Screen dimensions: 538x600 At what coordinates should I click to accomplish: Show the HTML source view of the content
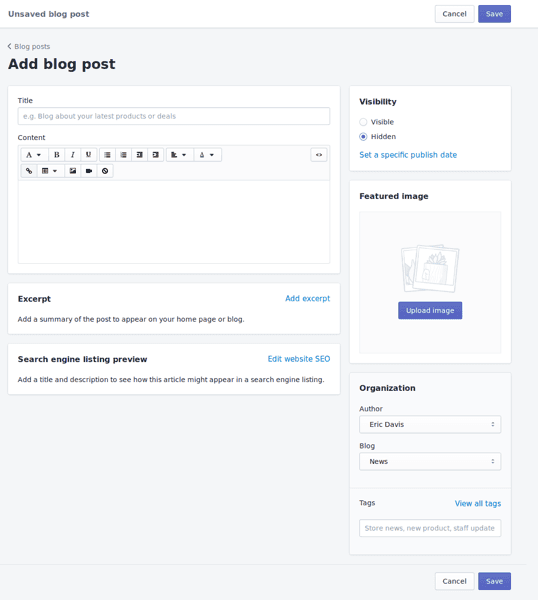click(319, 155)
